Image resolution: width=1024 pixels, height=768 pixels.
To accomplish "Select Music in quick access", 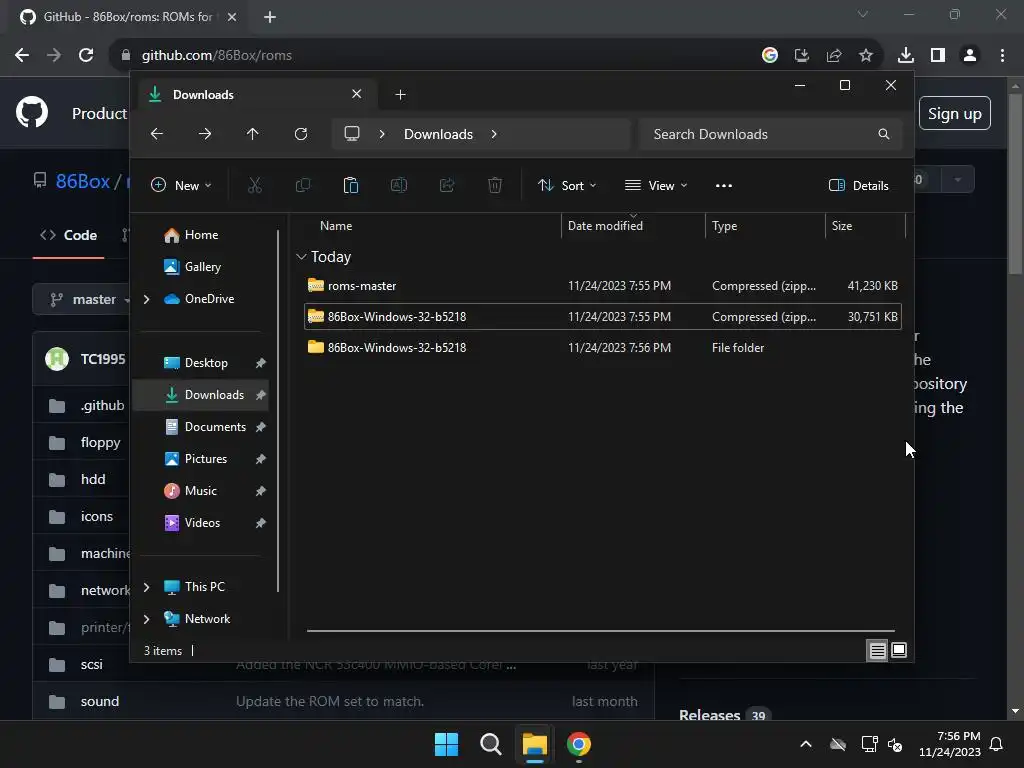I will tap(201, 490).
